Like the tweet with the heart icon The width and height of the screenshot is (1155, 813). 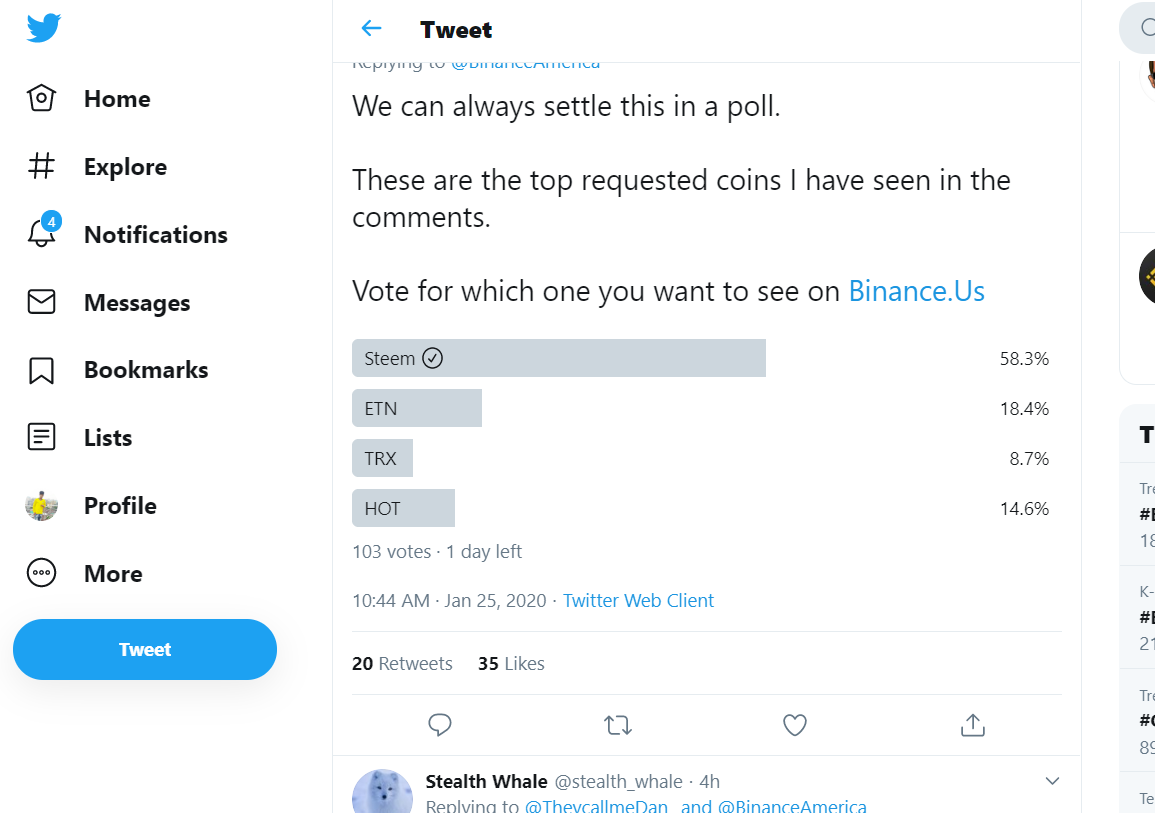[x=795, y=725]
